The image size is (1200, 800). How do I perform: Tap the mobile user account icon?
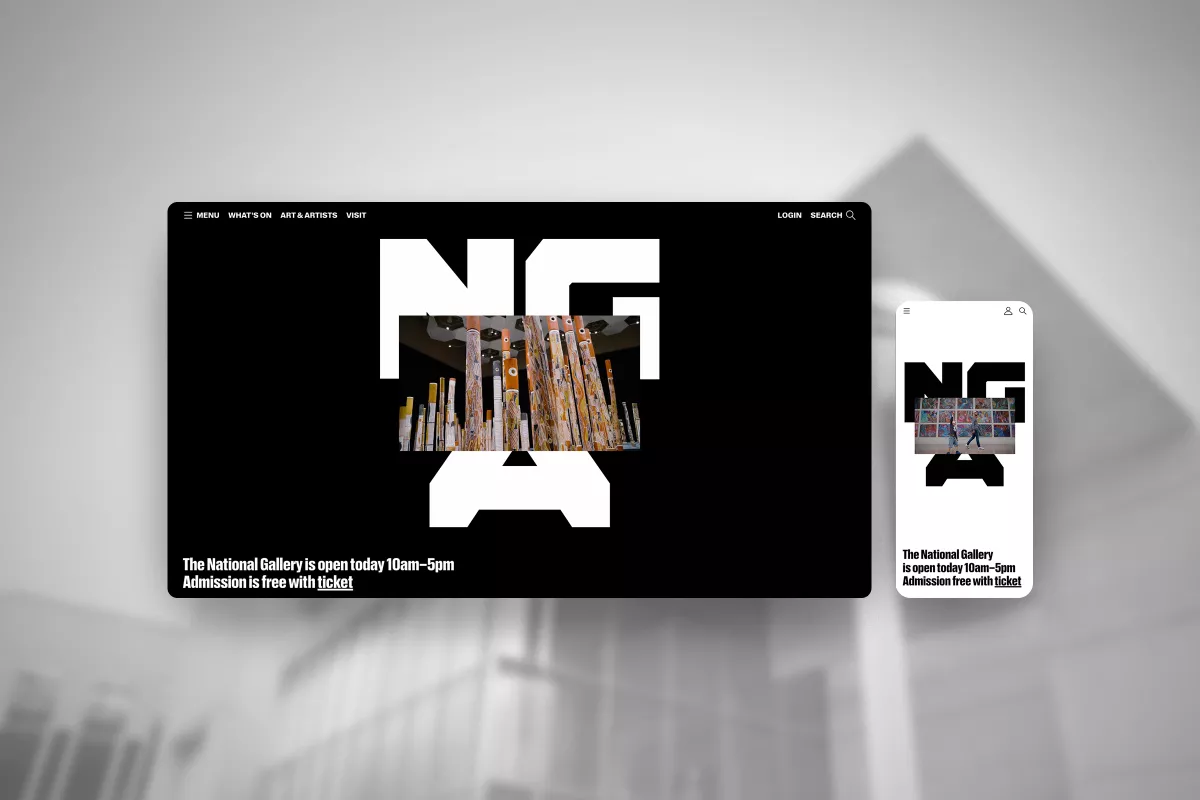pos(1008,311)
